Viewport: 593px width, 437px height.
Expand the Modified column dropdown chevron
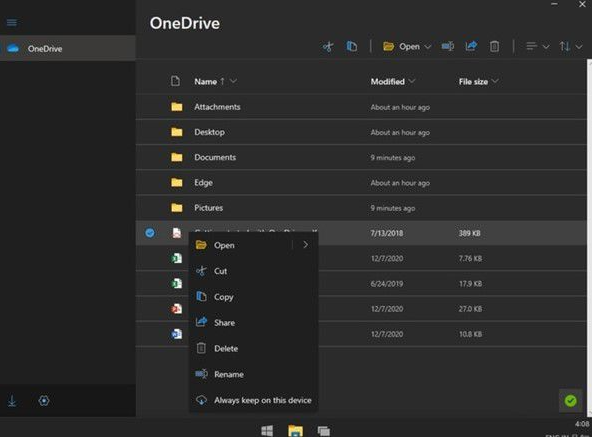point(412,81)
